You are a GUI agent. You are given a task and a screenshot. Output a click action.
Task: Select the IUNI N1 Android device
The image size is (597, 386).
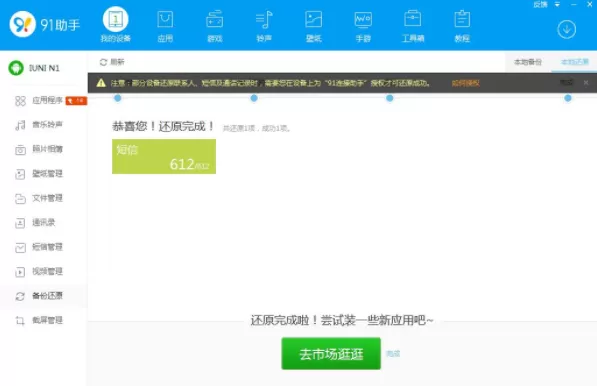34,68
